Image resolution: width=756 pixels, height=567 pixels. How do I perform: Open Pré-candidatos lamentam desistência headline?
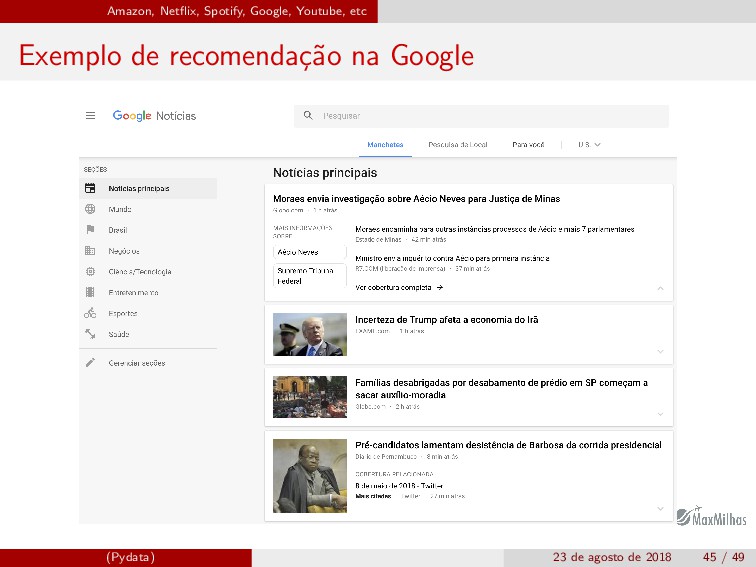(508, 445)
